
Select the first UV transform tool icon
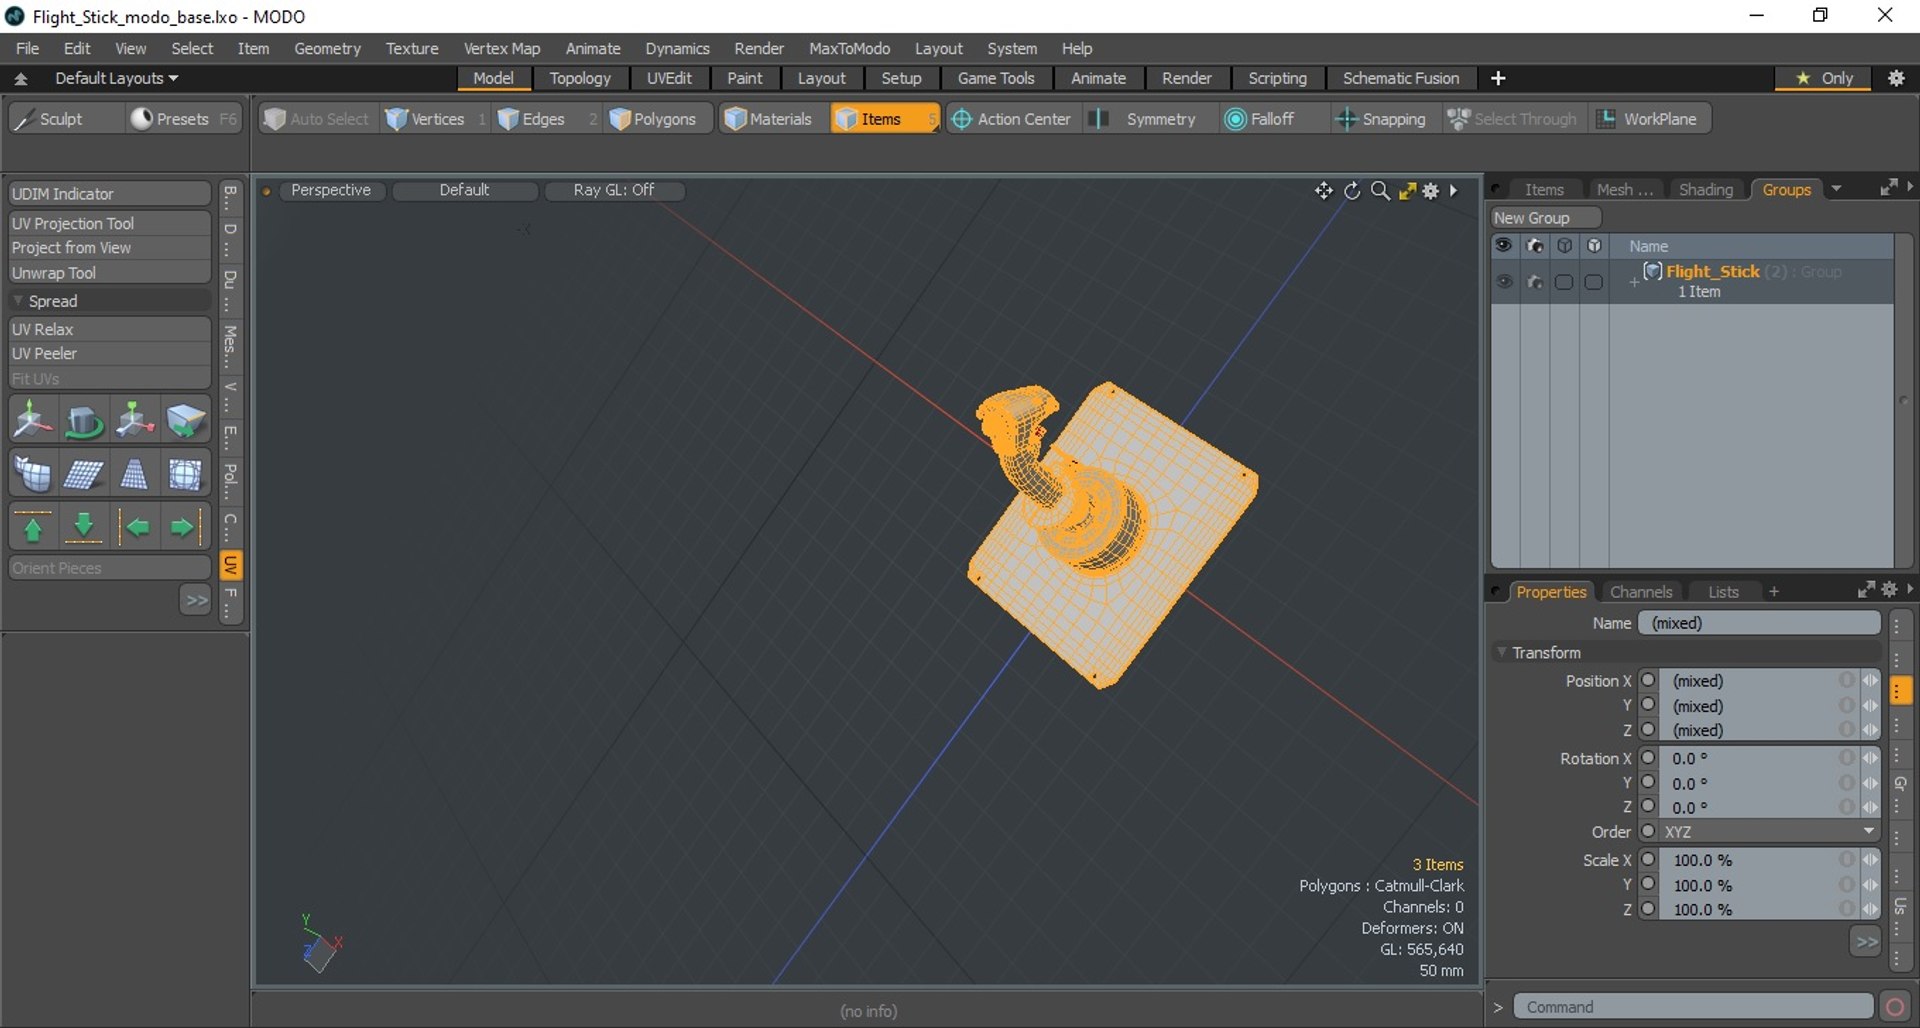coord(33,421)
